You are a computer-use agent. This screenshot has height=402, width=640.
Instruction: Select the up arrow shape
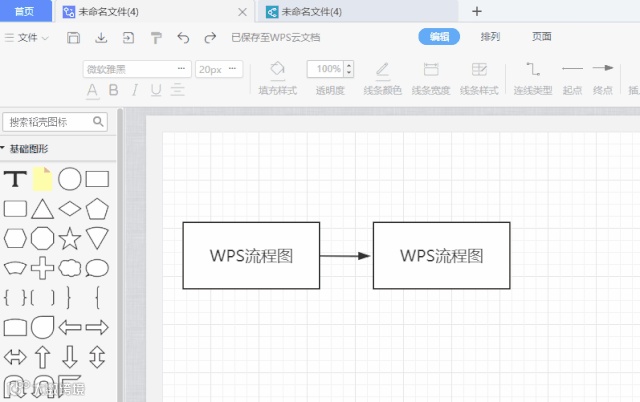(42, 357)
